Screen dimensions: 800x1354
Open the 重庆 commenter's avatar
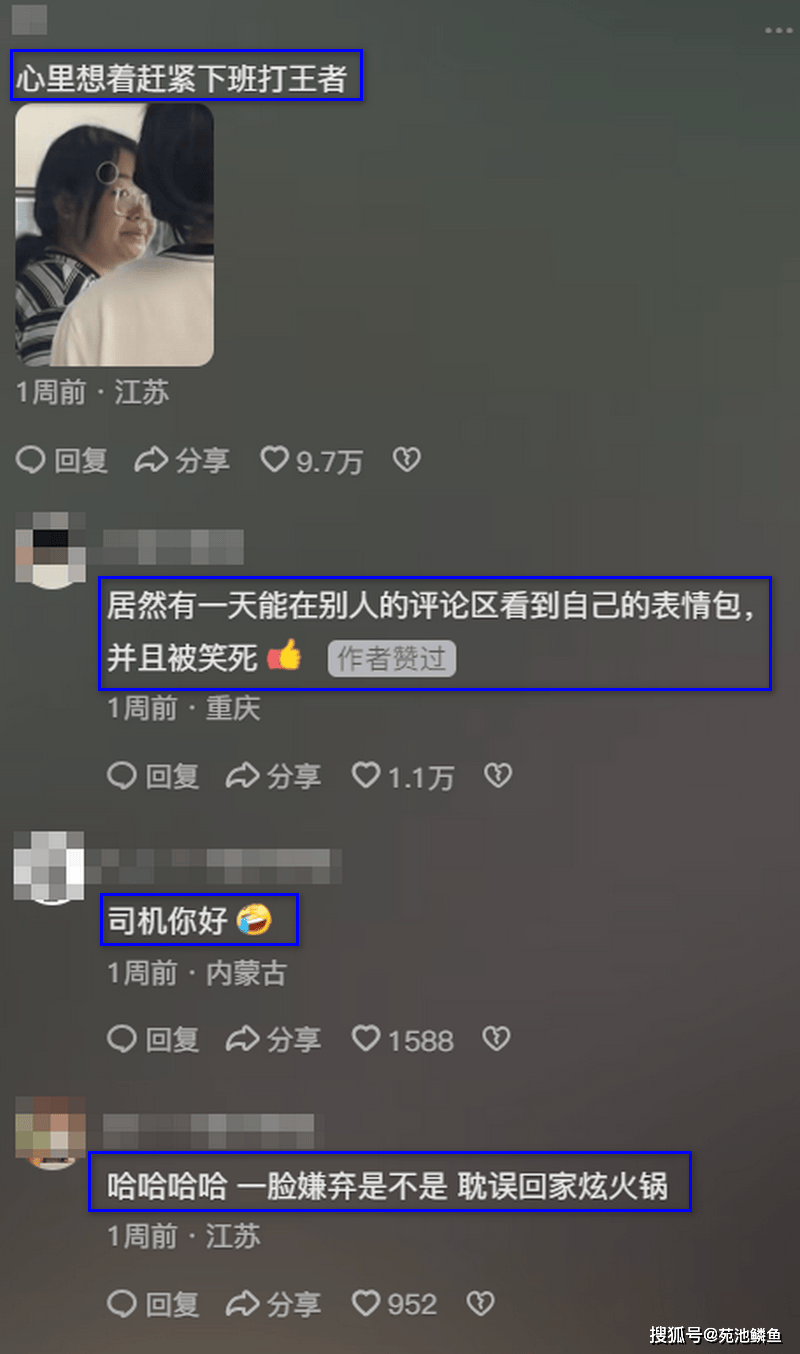click(x=52, y=549)
